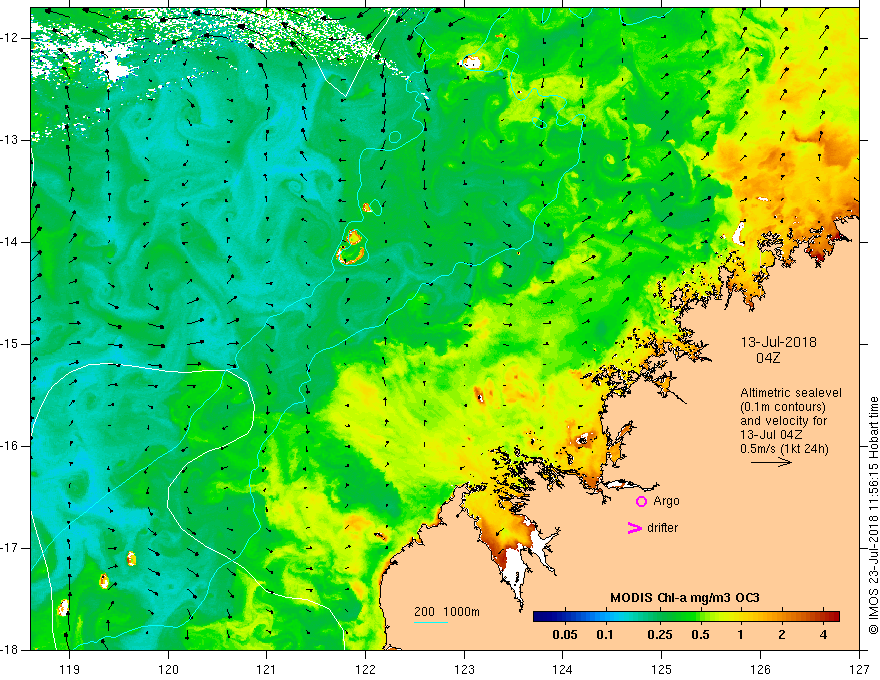Click latitude axis label "-18"
880x680 pixels.
10,650
